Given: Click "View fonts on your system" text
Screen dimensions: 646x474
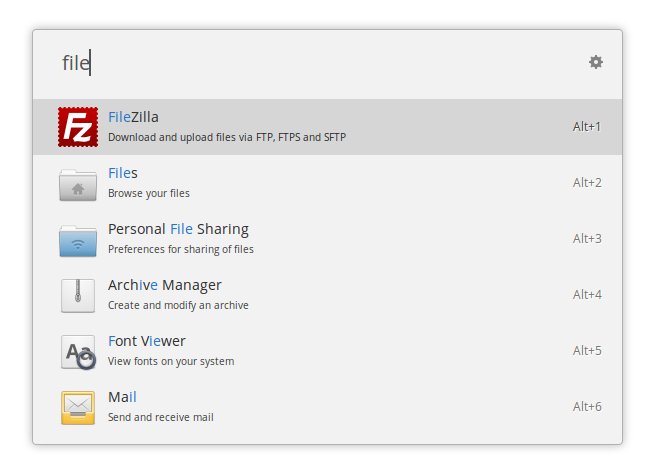Looking at the screenshot, I should tap(171, 361).
